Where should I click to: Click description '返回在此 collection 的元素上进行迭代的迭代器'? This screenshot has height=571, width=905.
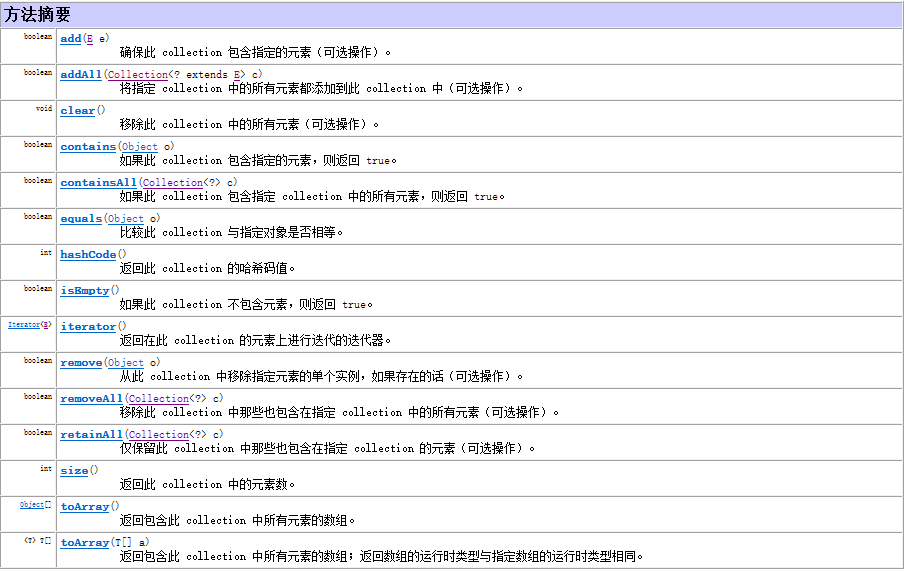point(252,341)
